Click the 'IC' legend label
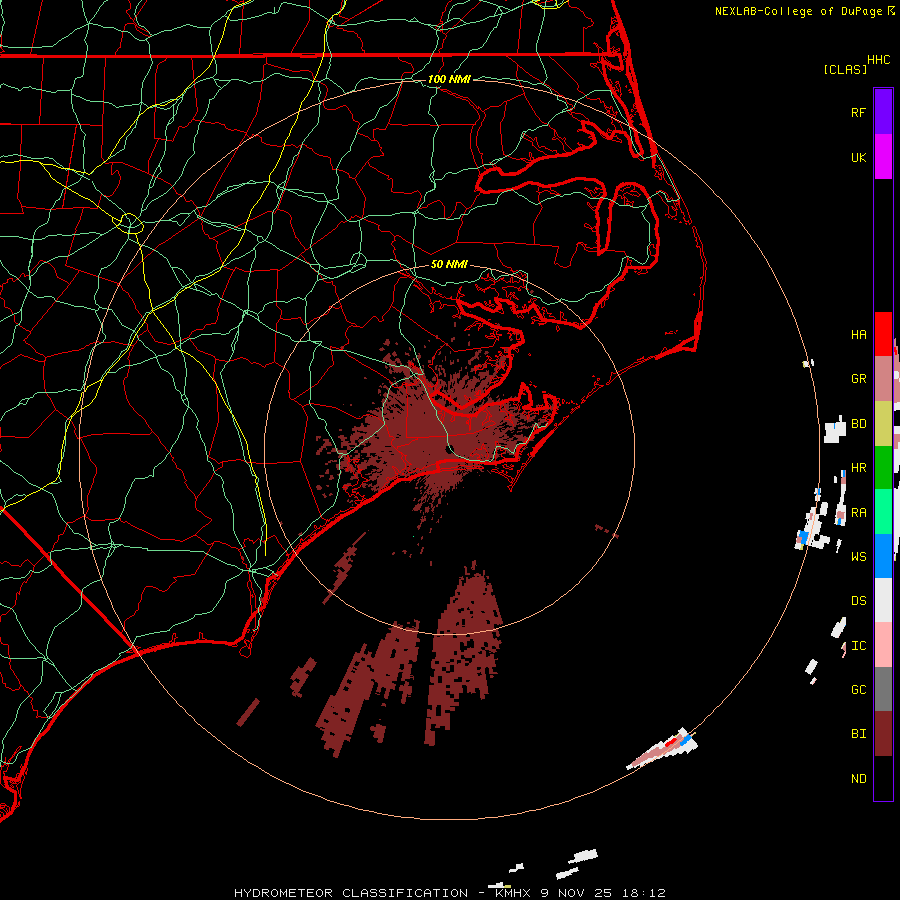This screenshot has height=900, width=900. [858, 645]
